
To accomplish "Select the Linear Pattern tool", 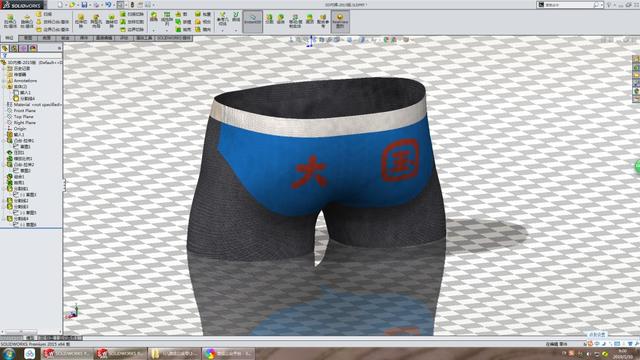I will tap(167, 19).
